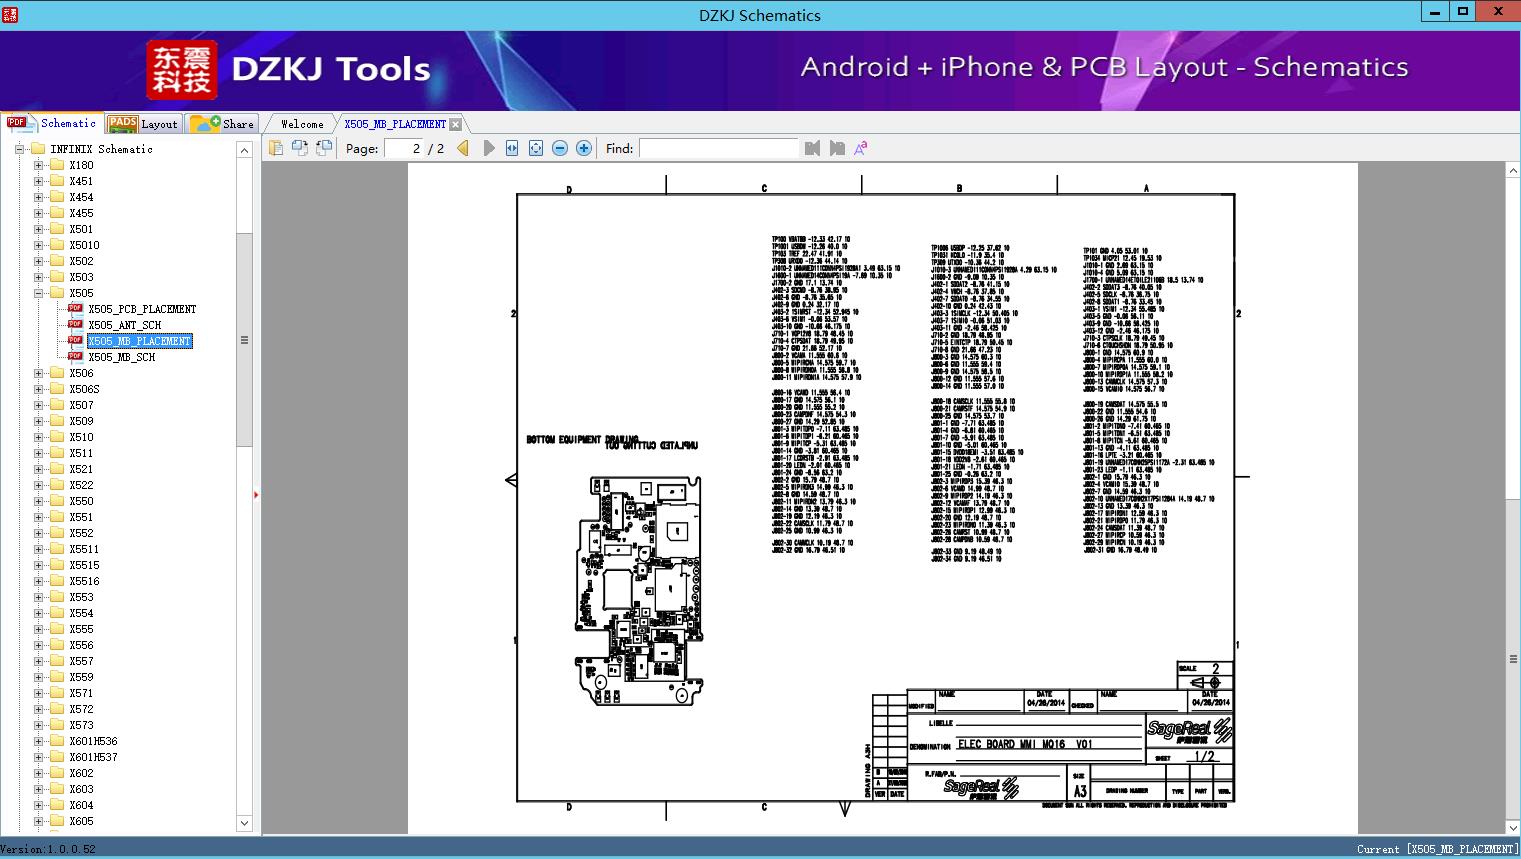Click the page number input field
This screenshot has height=859, width=1521.
click(404, 148)
